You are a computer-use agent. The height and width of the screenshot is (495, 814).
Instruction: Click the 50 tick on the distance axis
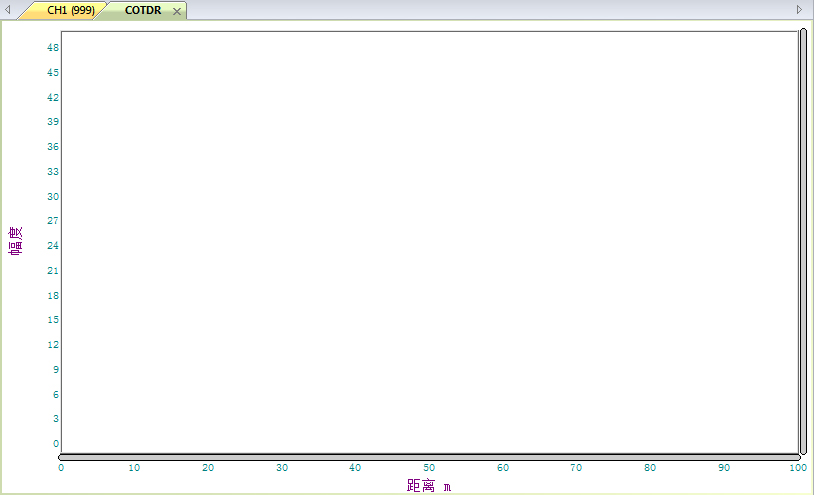click(429, 468)
